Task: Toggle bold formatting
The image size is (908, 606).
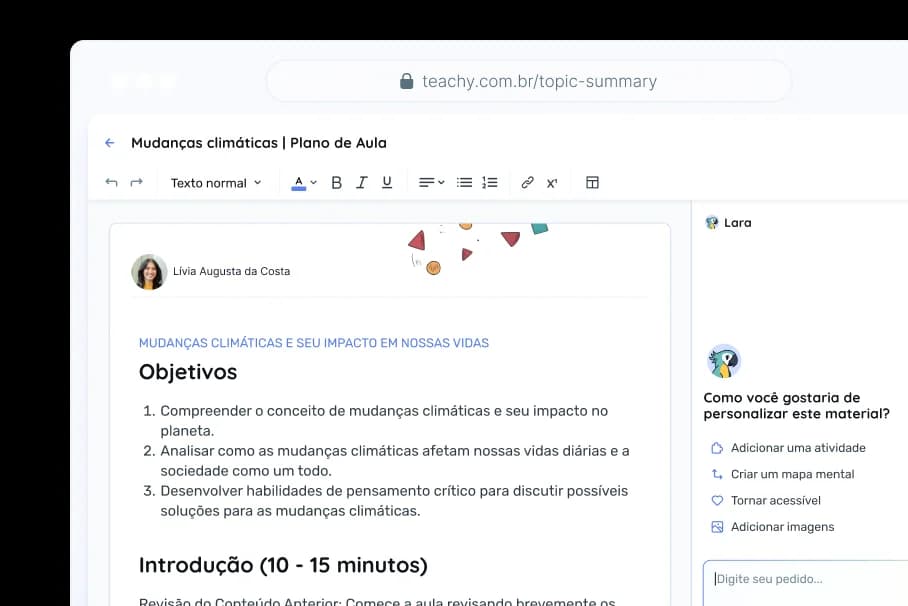Action: [x=336, y=182]
